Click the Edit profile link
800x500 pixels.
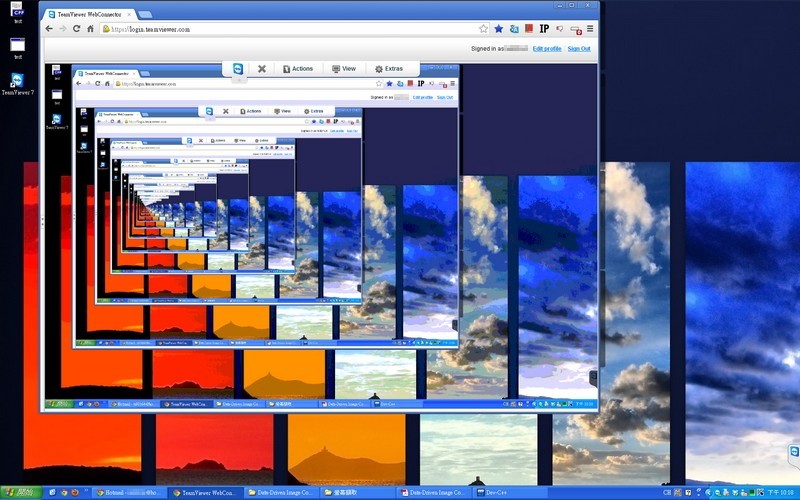tap(546, 48)
